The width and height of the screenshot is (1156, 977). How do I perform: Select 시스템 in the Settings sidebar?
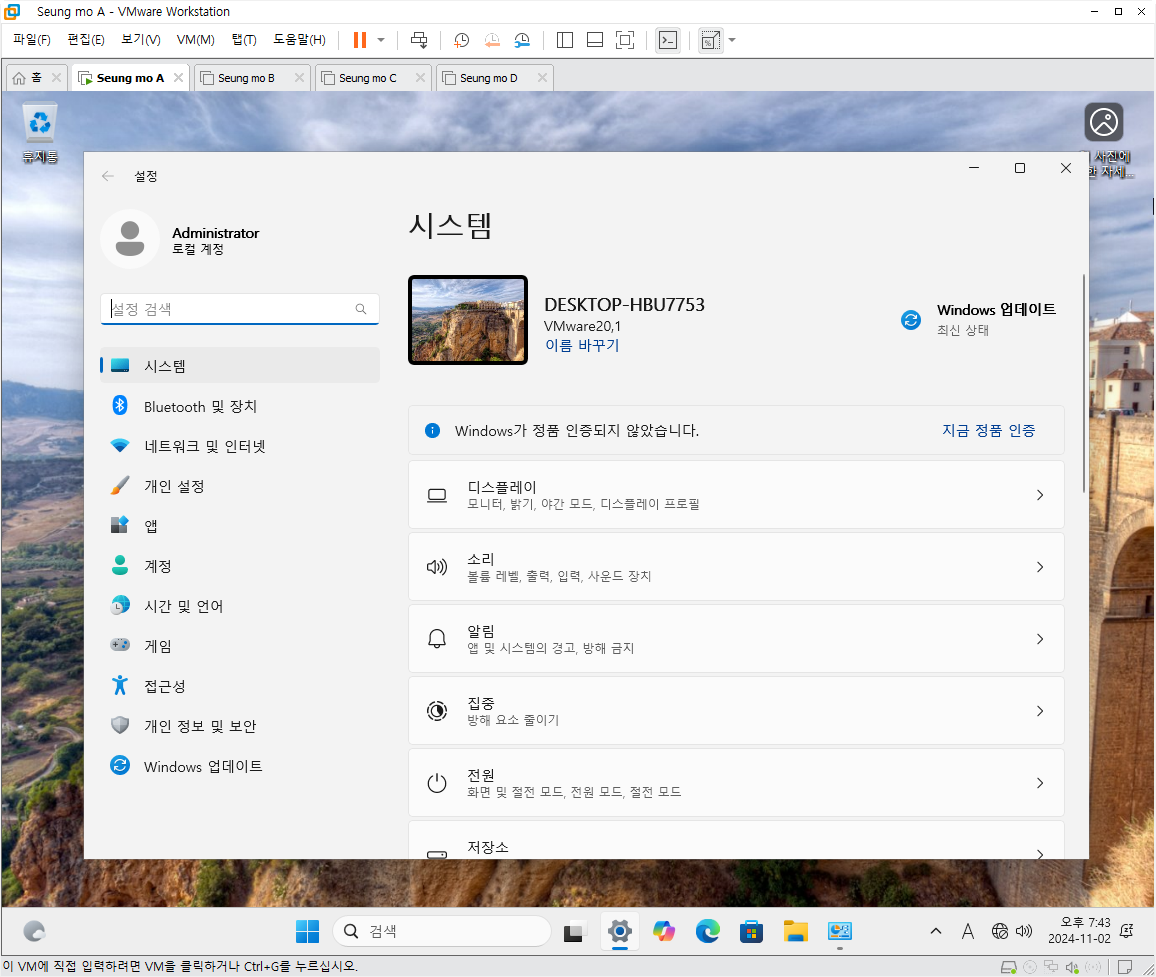click(x=240, y=366)
